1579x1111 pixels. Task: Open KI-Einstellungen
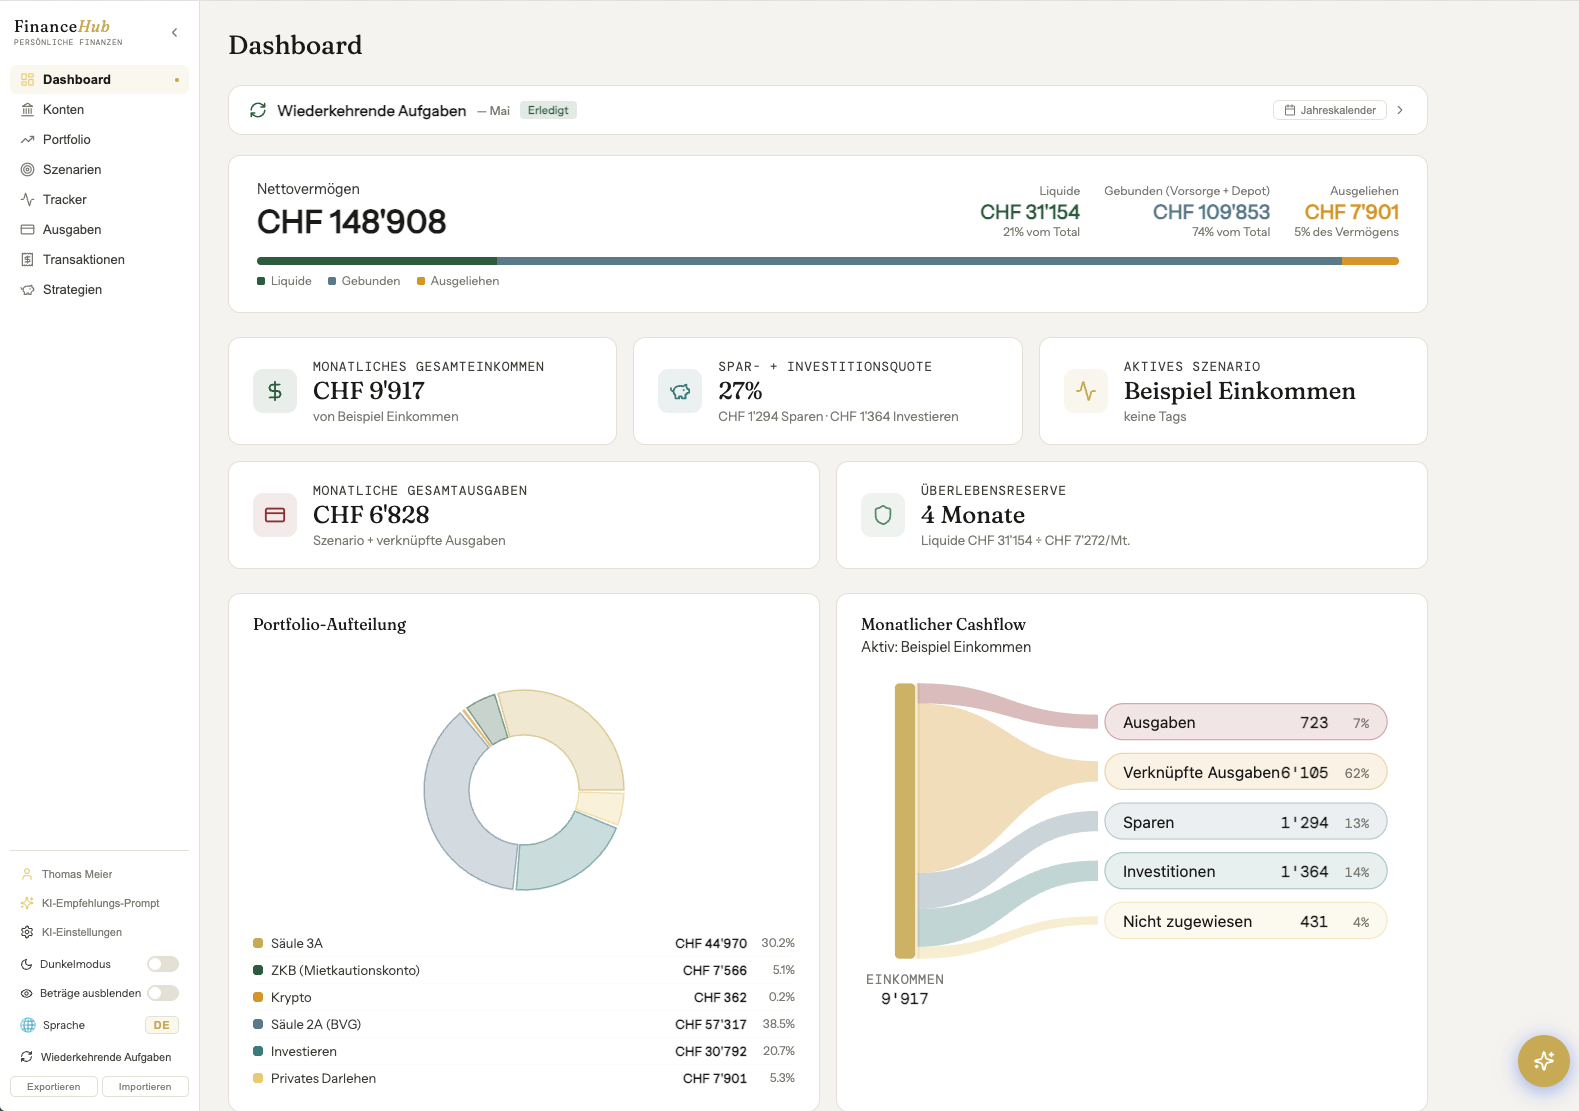pyautogui.click(x=99, y=932)
